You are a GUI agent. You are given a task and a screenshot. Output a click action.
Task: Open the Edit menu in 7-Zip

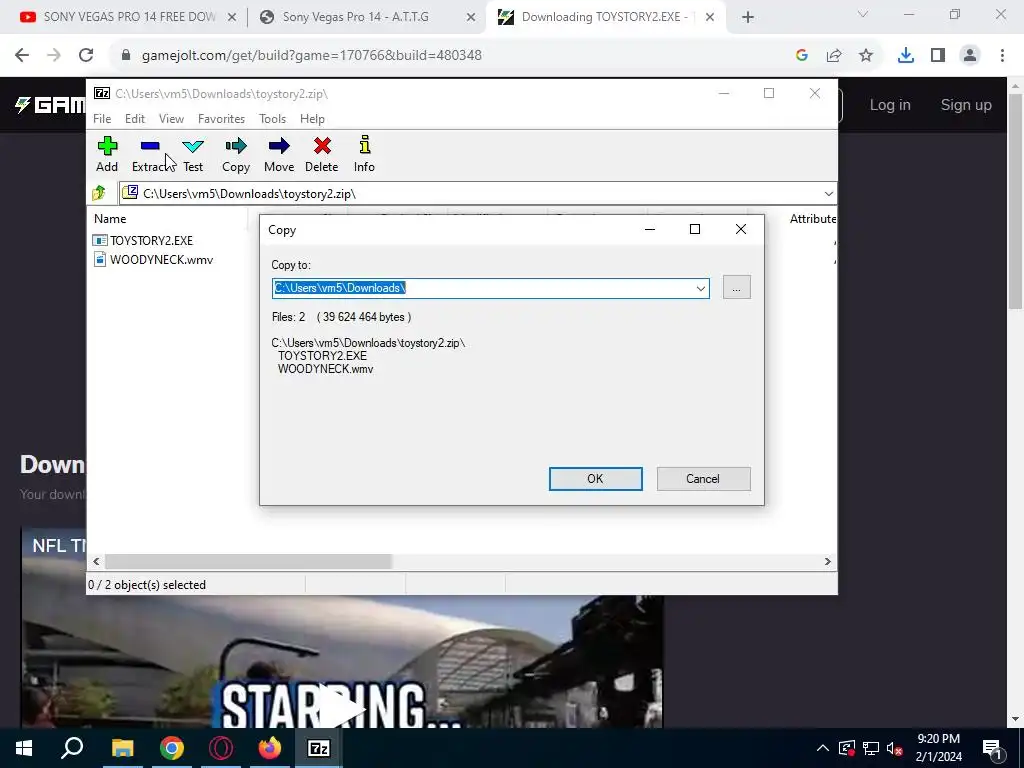click(x=135, y=119)
